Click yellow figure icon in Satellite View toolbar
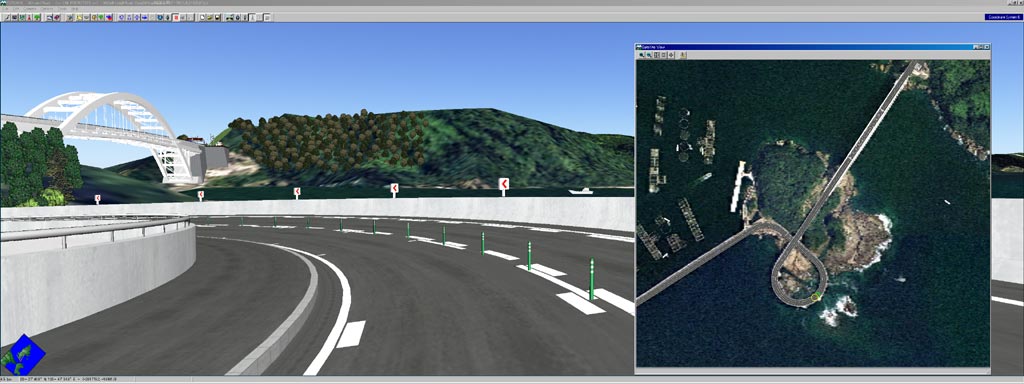Screen dimensions: 1024x384 [x=682, y=55]
